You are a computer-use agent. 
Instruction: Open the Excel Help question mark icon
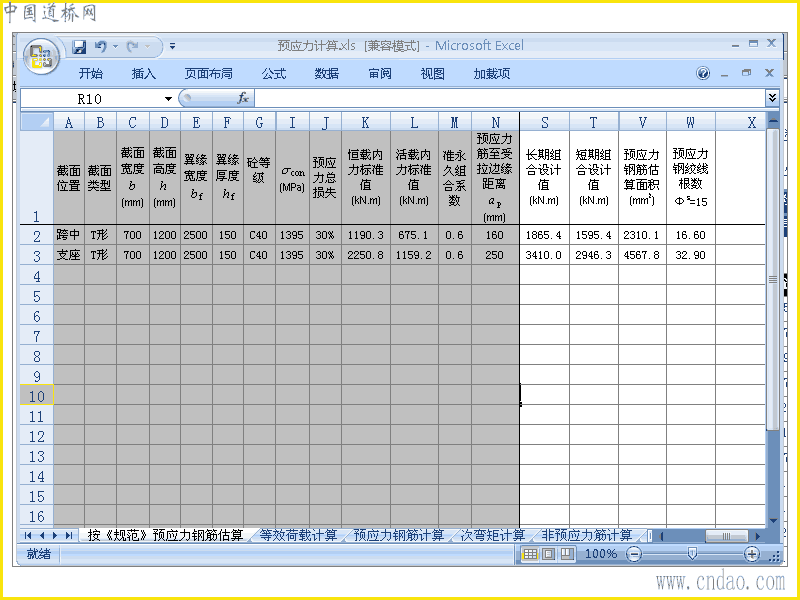click(703, 73)
